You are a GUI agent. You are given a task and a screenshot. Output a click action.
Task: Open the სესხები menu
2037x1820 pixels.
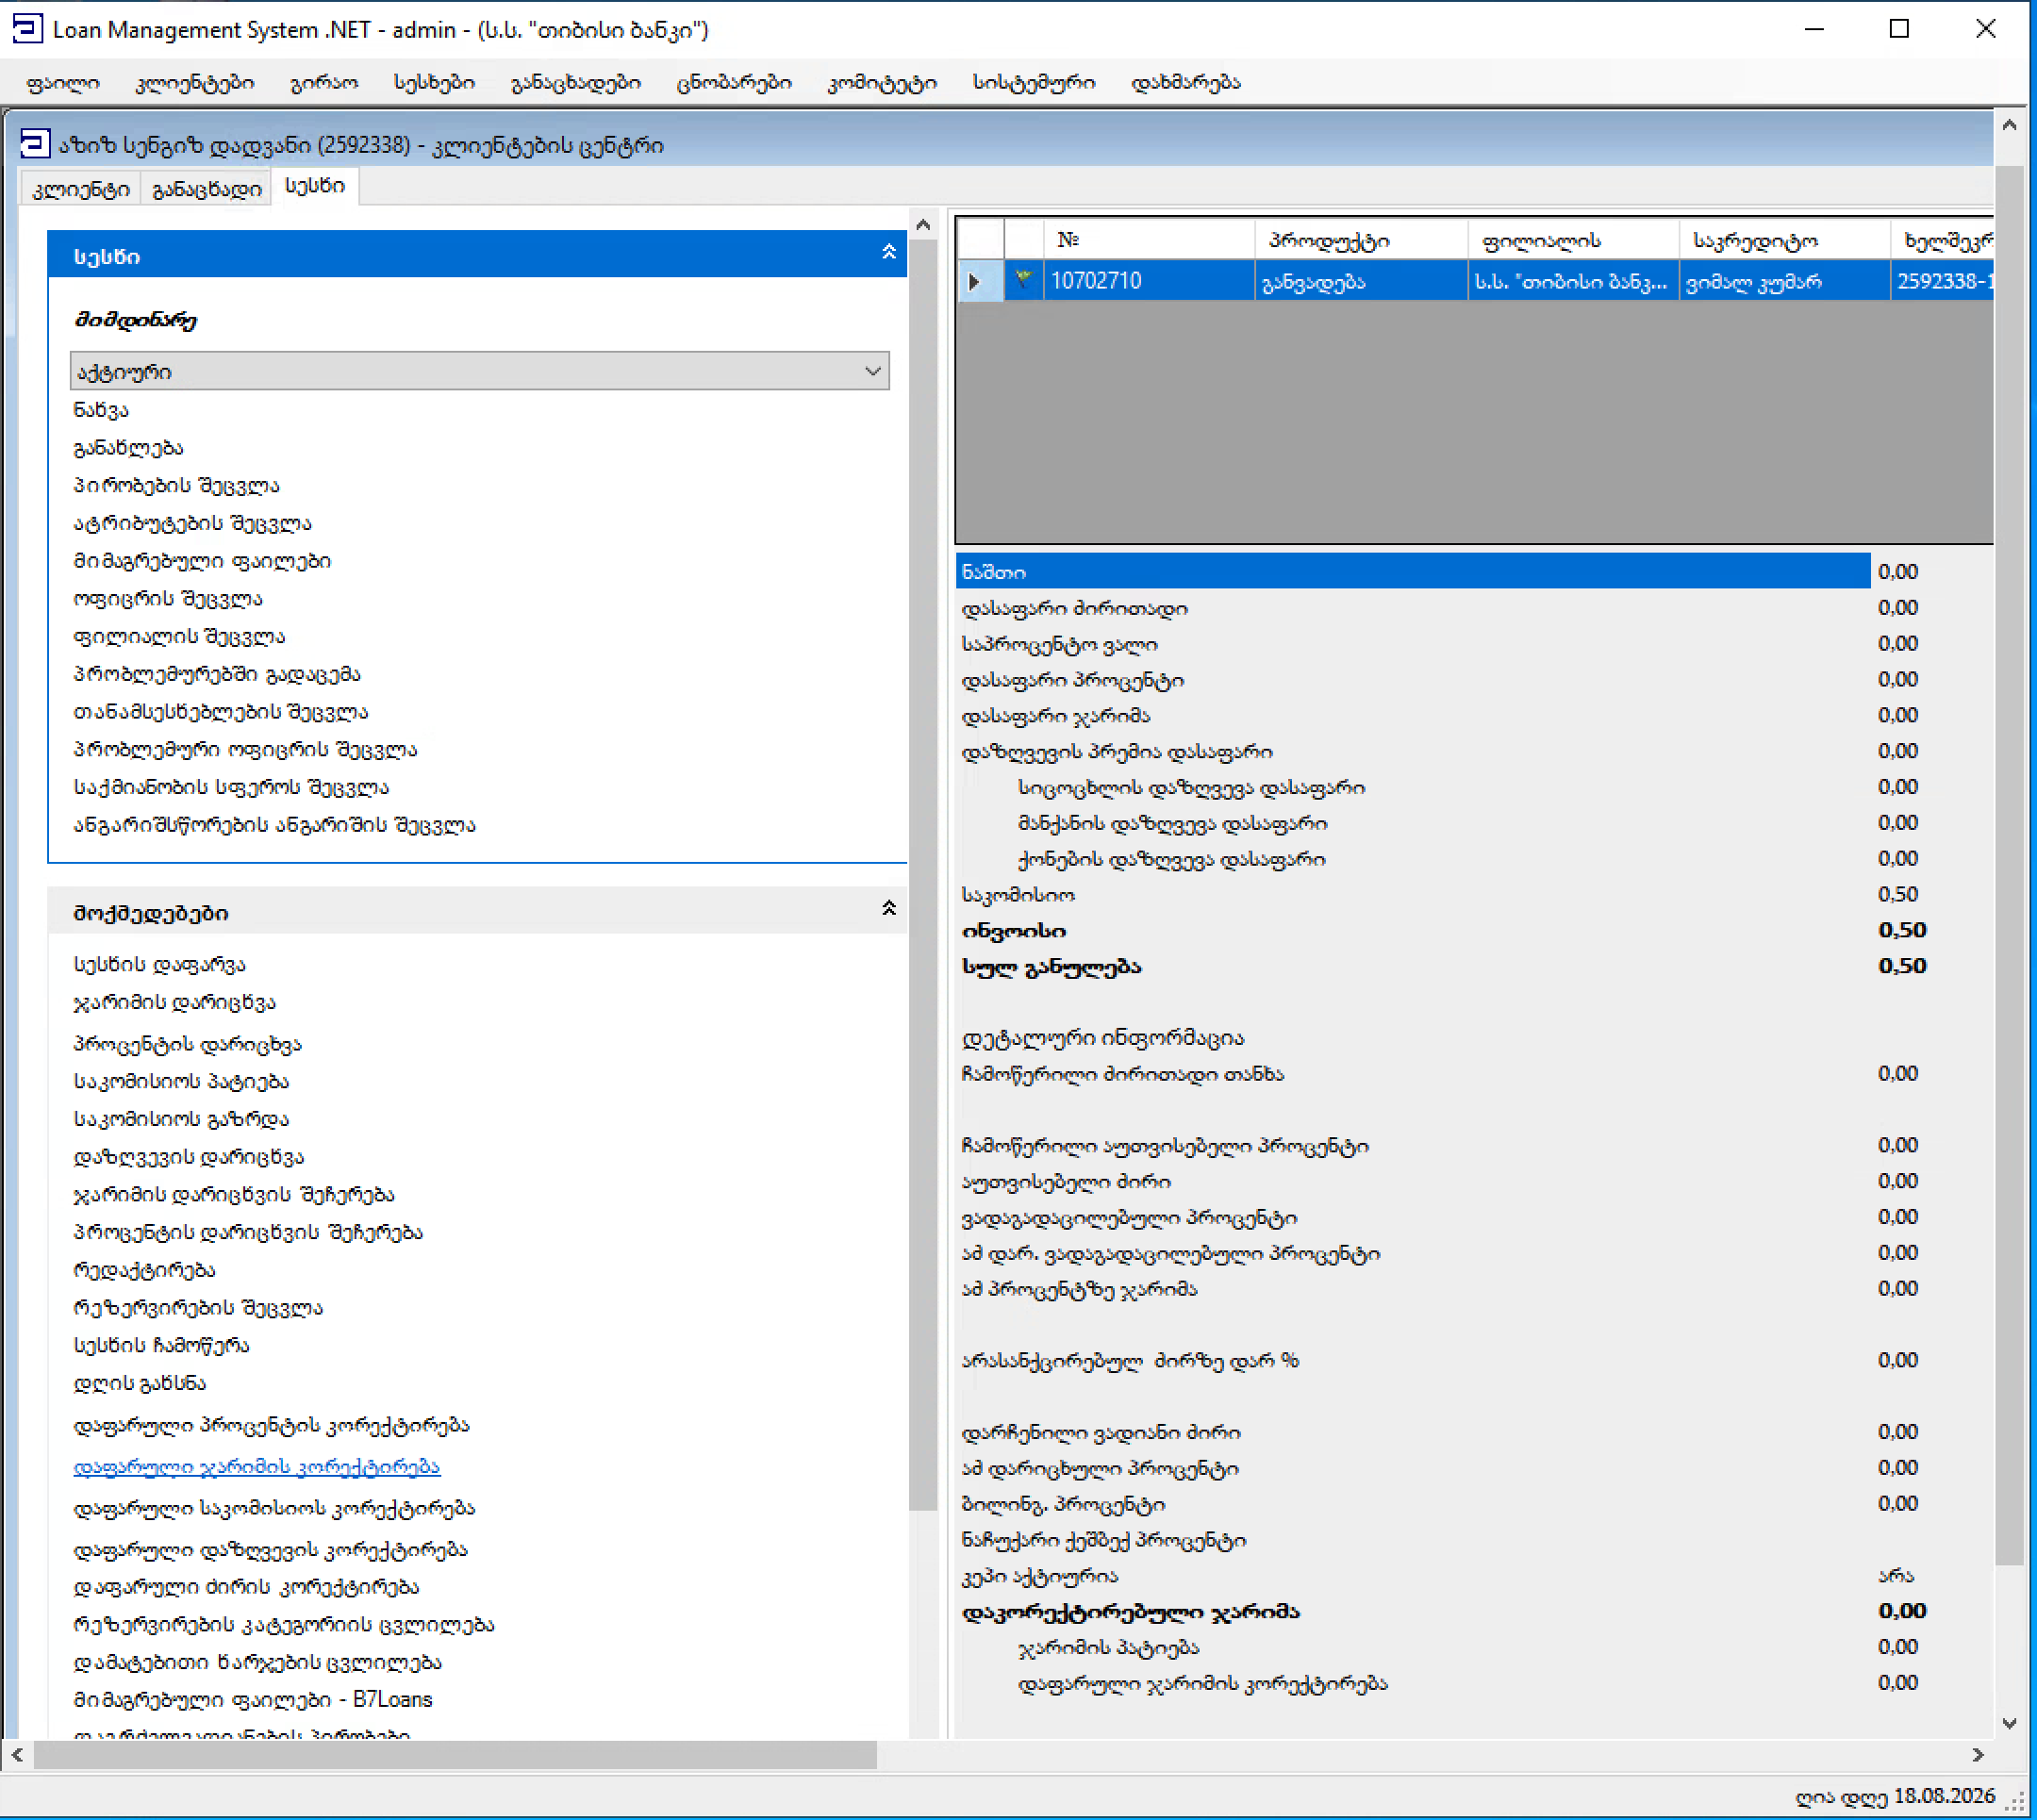pos(434,83)
